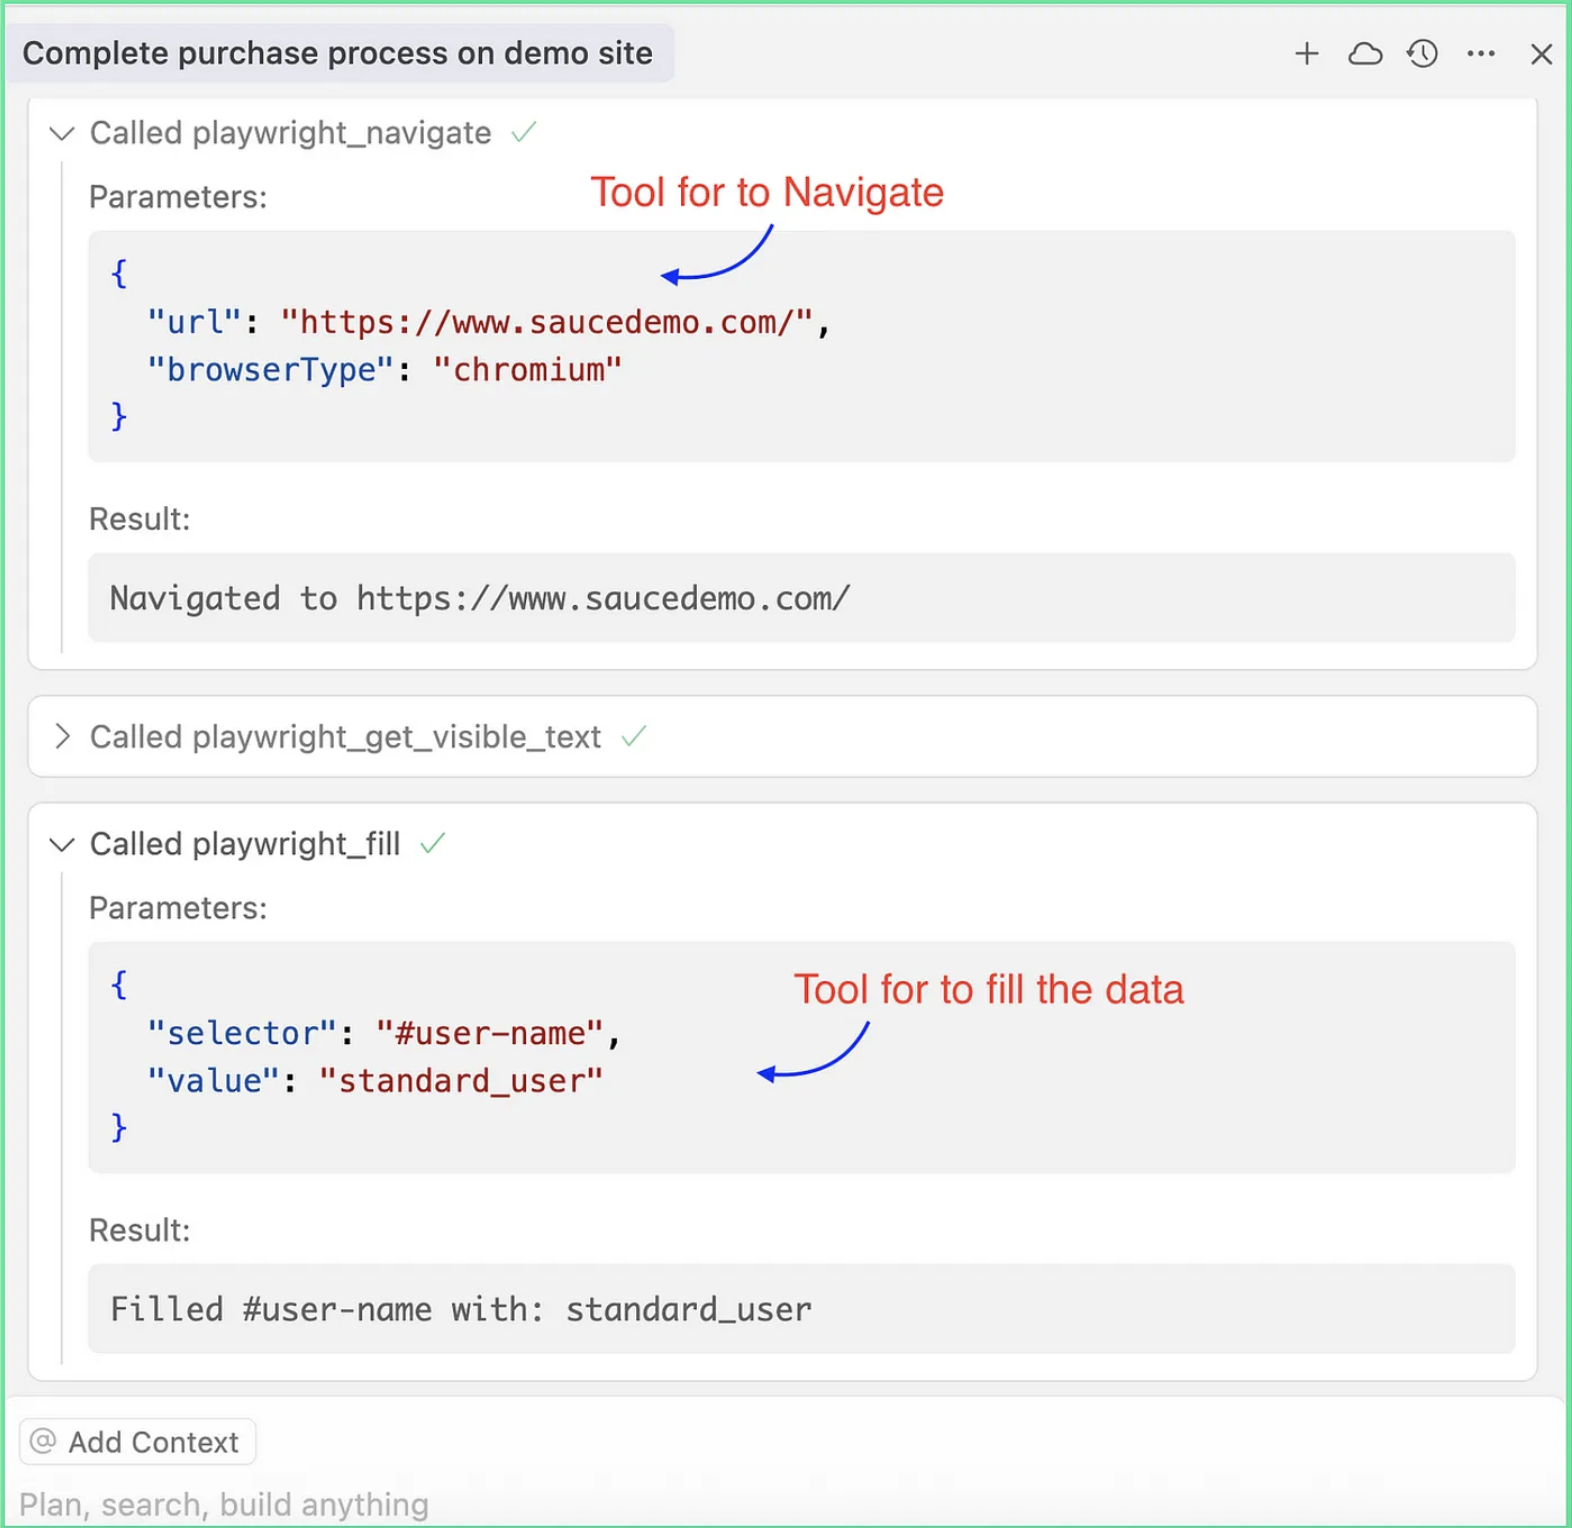The image size is (1572, 1528).
Task: Click the "url" parameter key
Action: pos(194,322)
